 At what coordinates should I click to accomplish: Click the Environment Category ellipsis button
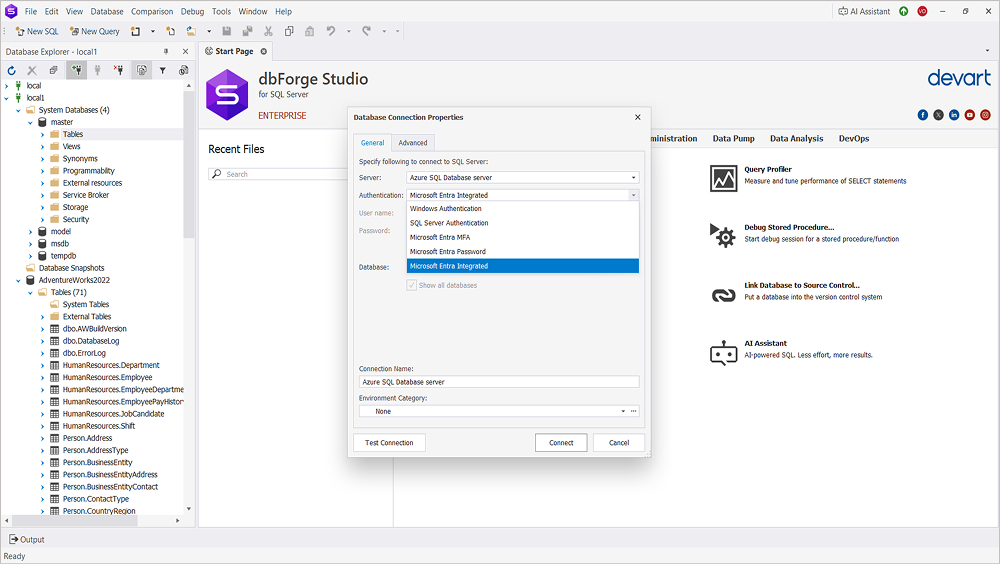pos(633,412)
